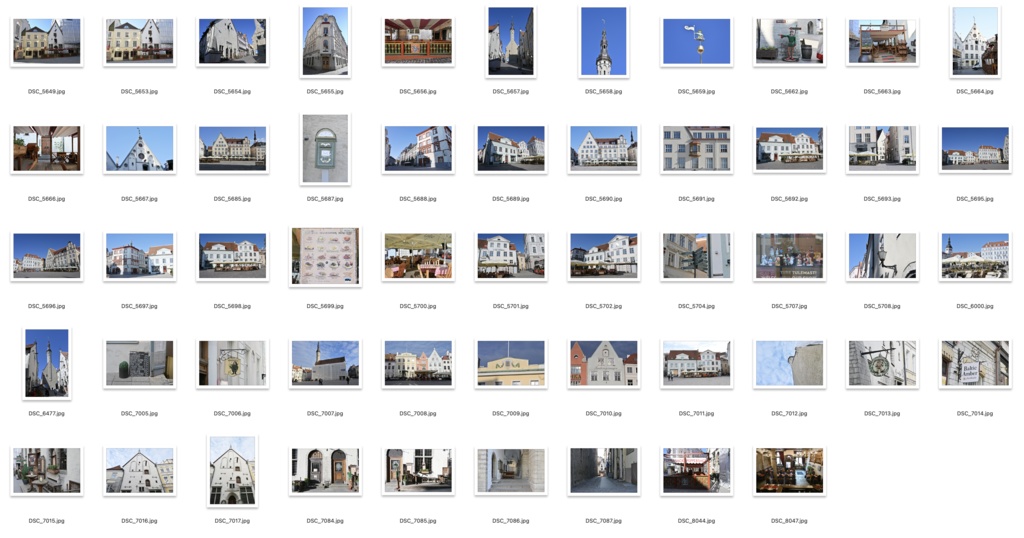Choose the DSC_7013.jpg thumbnail
Screen dimensions: 1024x538
(882, 364)
